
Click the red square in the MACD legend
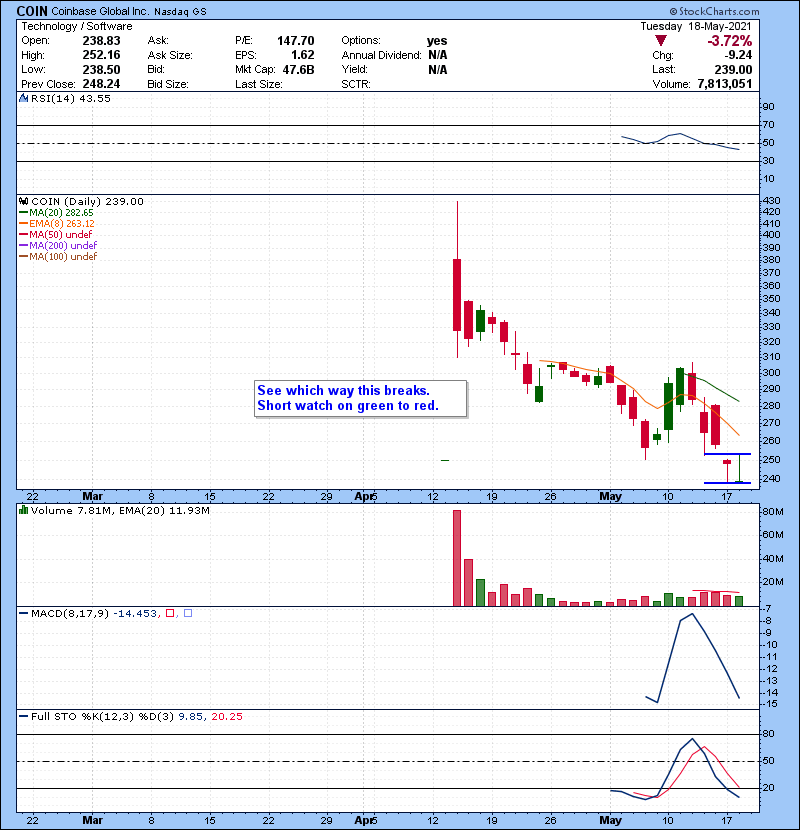tap(170, 614)
